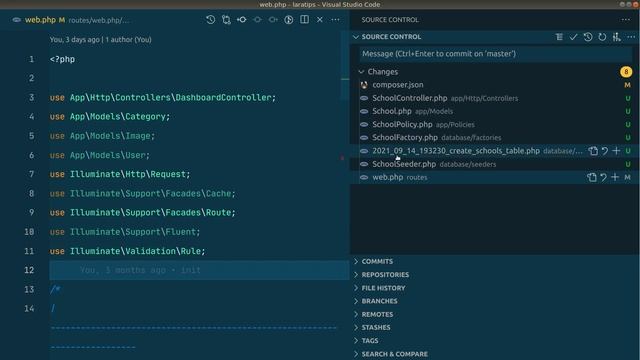Open web.php file via its row icon

tap(592, 177)
